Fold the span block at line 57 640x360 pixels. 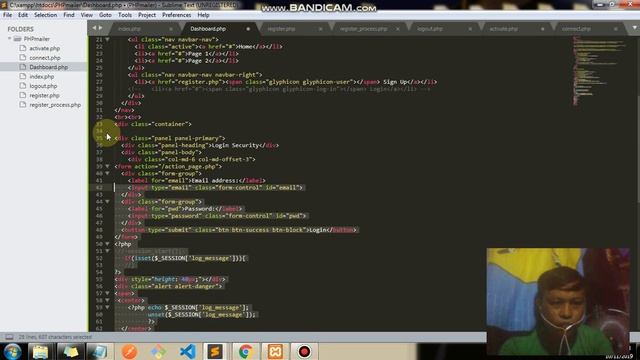107,293
